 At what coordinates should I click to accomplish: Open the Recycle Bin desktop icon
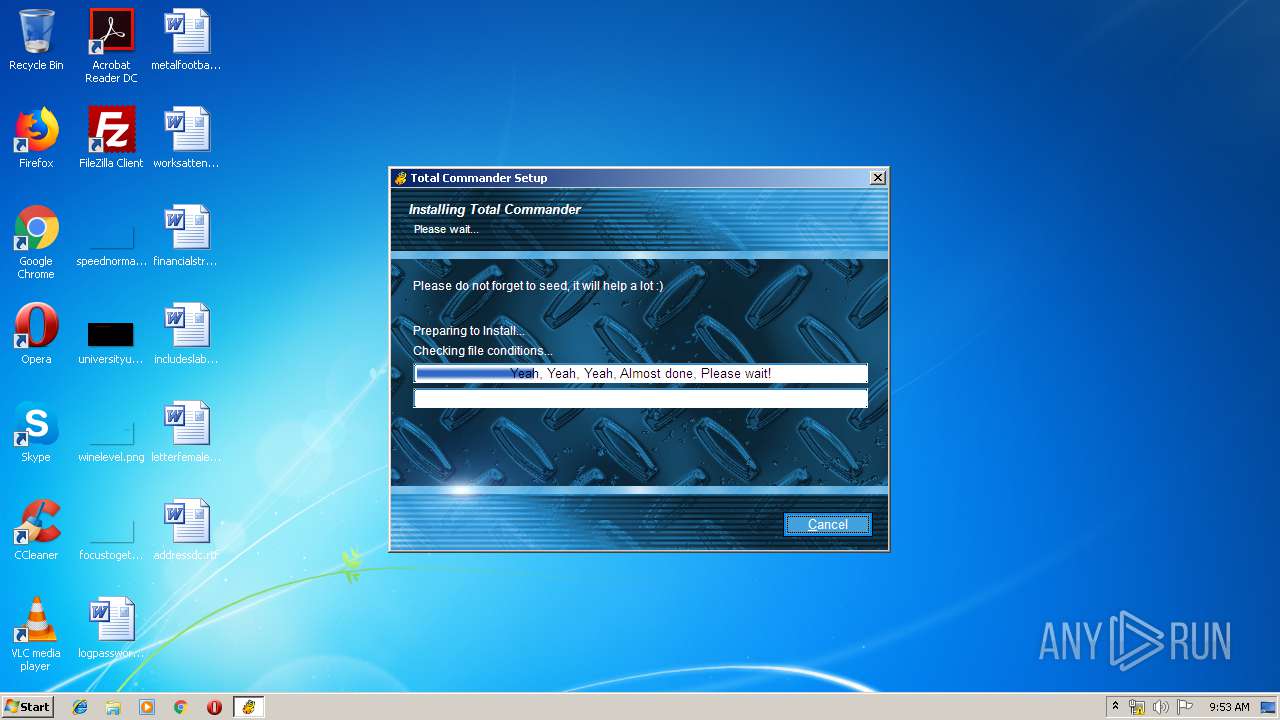pyautogui.click(x=36, y=41)
